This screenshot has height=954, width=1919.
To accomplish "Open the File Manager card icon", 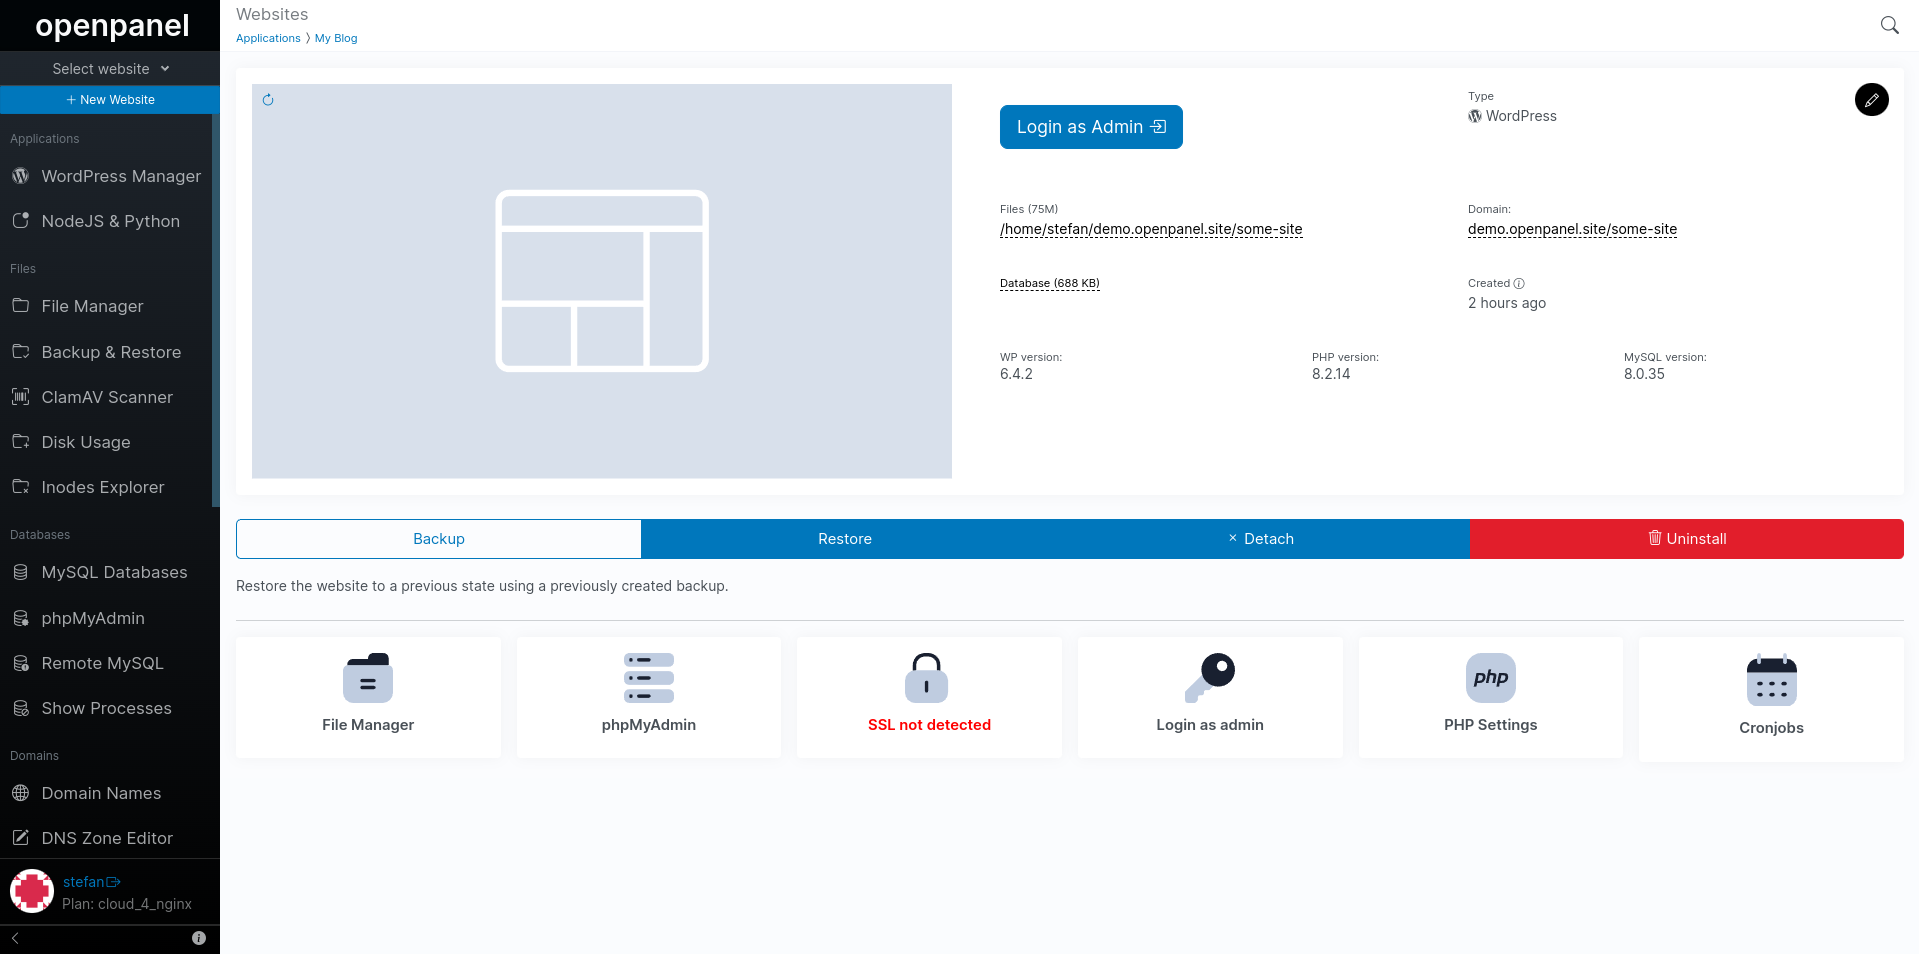I will click(x=368, y=678).
